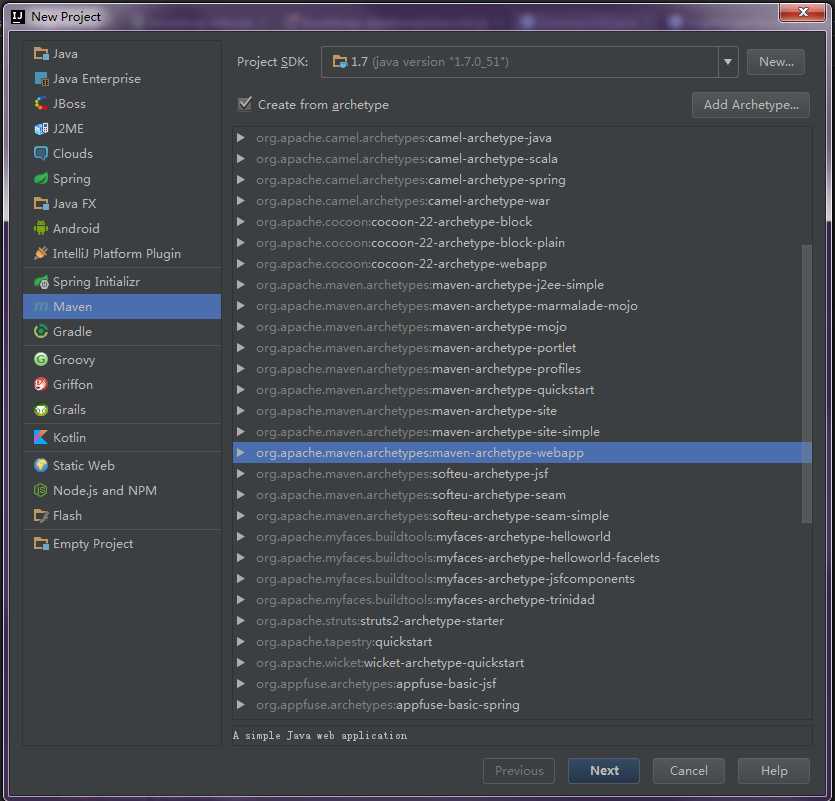Choose Kotlin project type
Image resolution: width=835 pixels, height=801 pixels.
click(122, 438)
